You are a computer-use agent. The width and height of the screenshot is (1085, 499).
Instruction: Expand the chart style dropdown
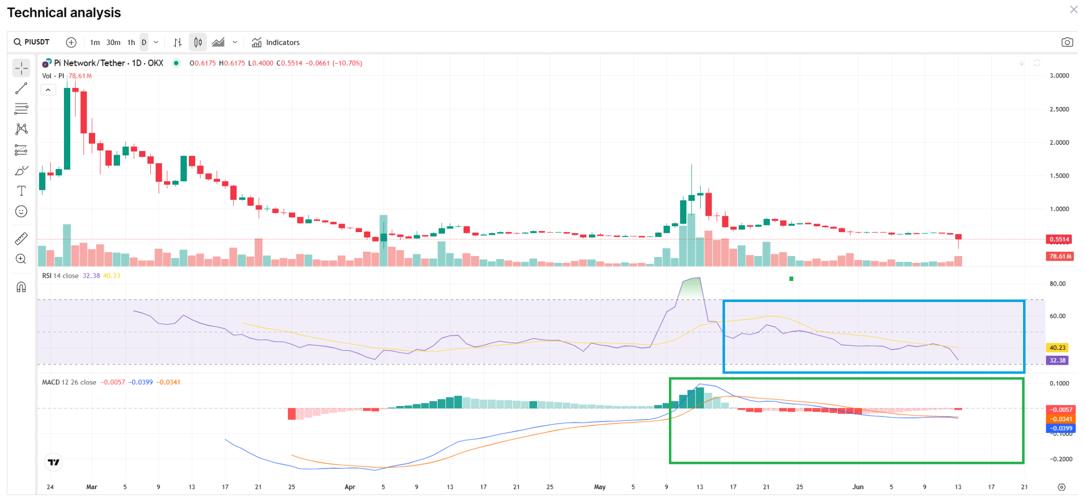235,42
